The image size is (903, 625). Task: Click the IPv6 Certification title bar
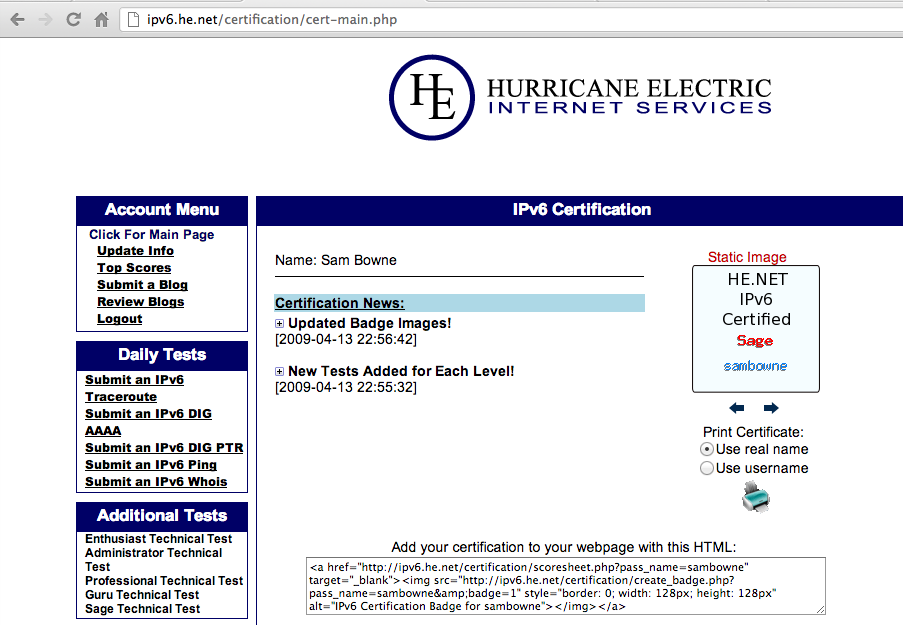(582, 210)
